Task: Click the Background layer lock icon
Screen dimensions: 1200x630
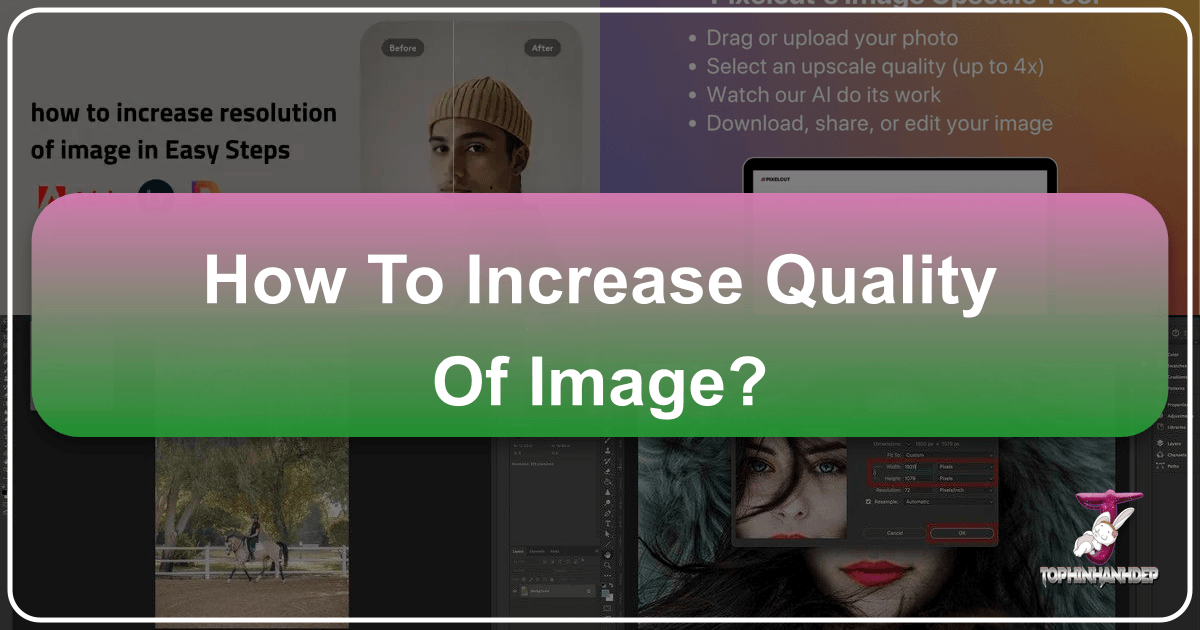Action: tap(590, 593)
